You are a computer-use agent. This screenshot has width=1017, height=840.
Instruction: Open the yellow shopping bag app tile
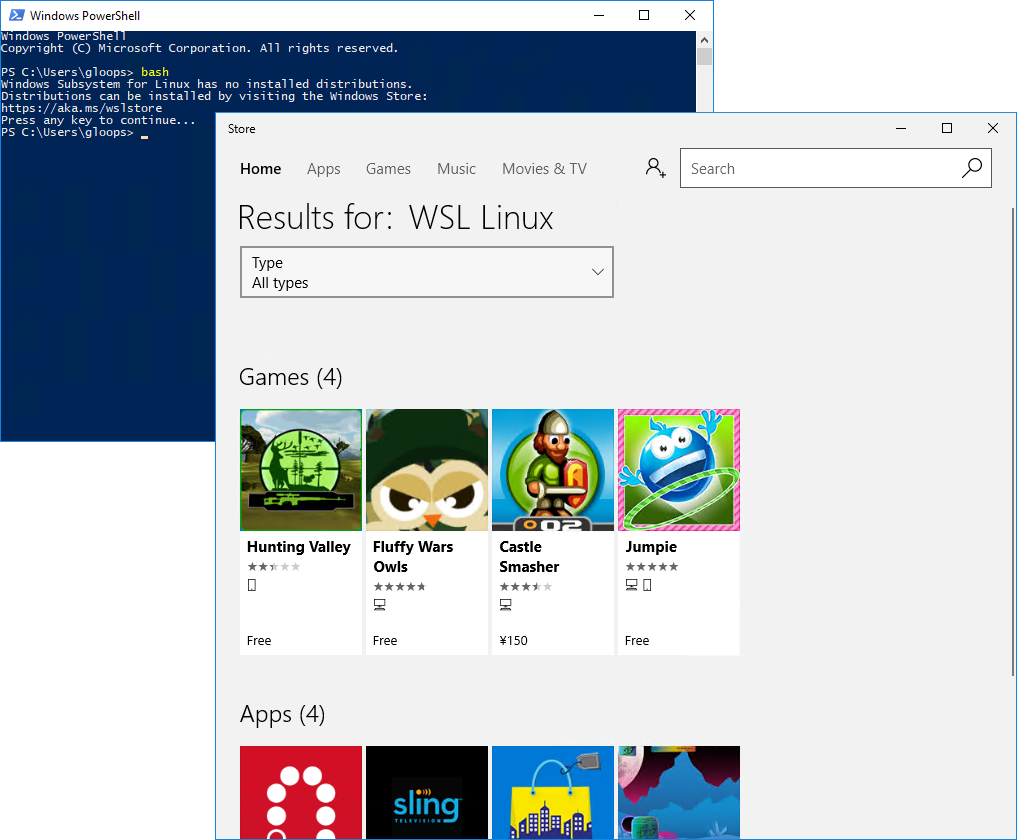pos(553,793)
